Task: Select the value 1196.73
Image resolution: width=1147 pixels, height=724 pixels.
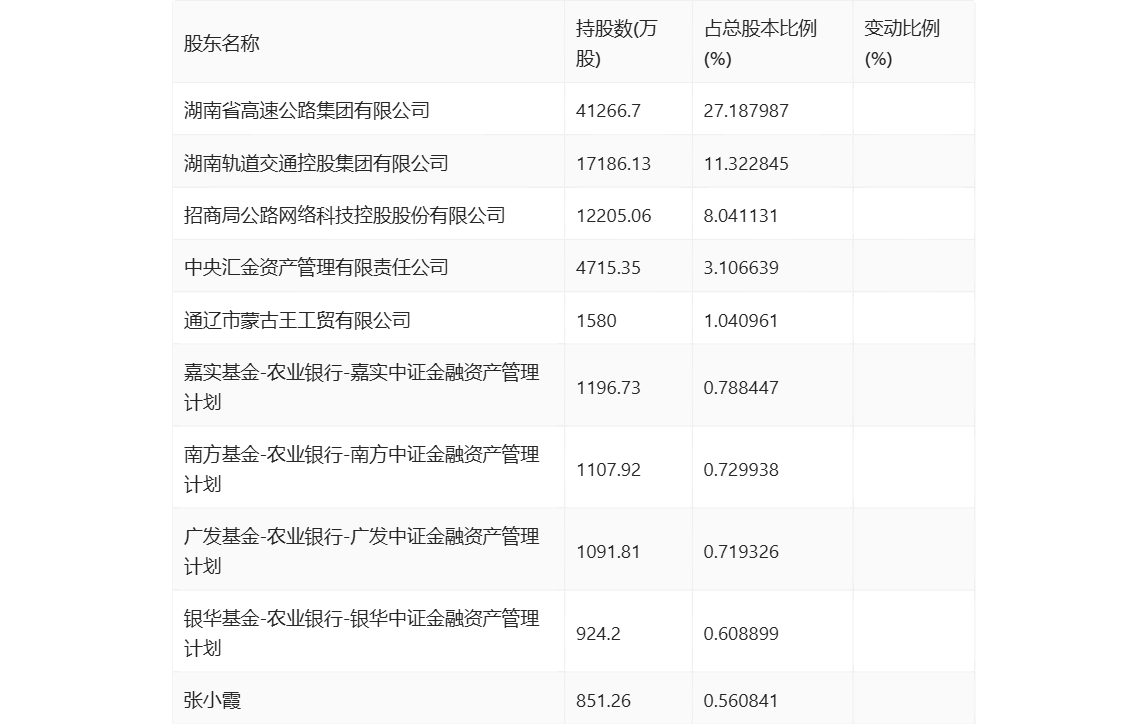Action: (608, 388)
